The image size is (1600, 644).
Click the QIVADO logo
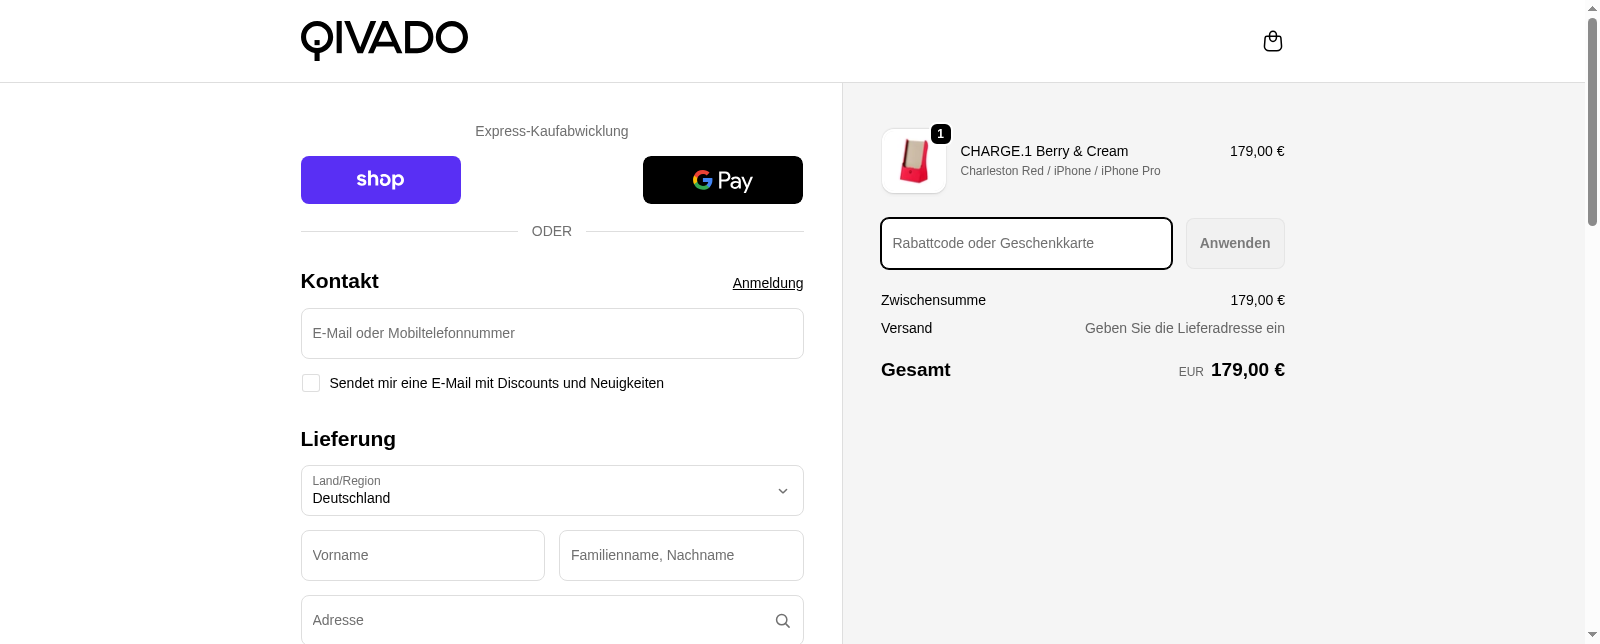coord(384,40)
